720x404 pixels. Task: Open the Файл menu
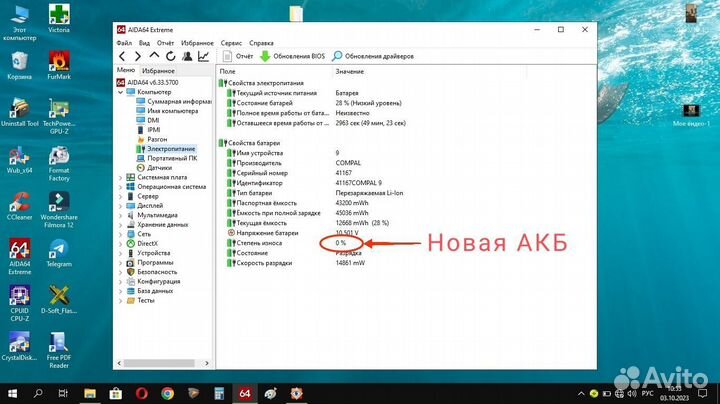click(124, 43)
